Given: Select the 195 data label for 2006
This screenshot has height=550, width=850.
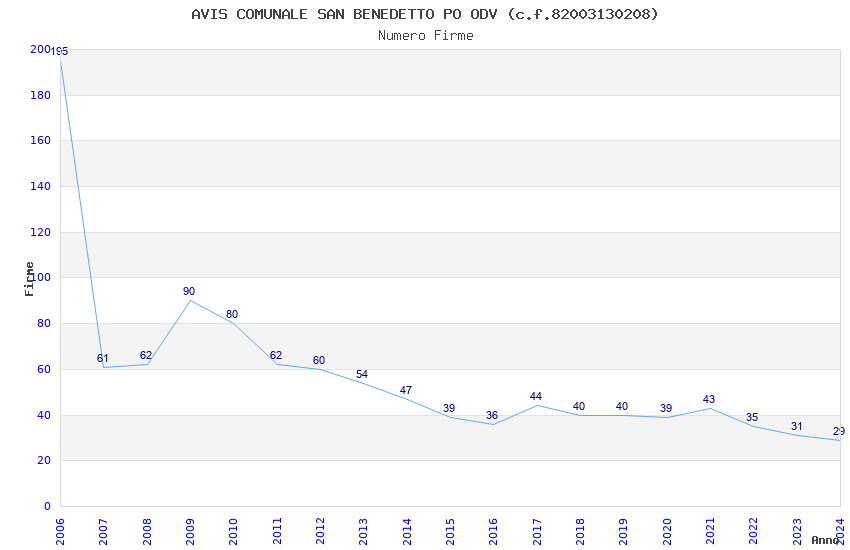Looking at the screenshot, I should (59, 51).
